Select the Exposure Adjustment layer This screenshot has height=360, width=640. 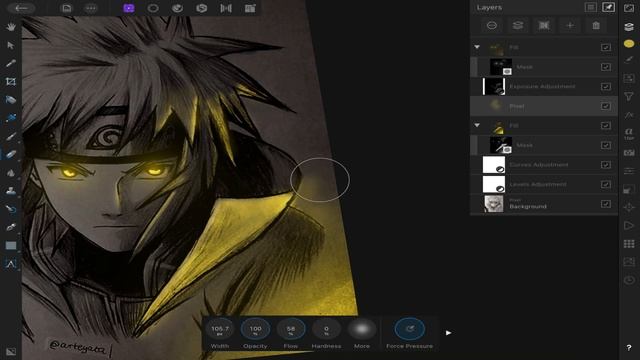click(x=544, y=87)
